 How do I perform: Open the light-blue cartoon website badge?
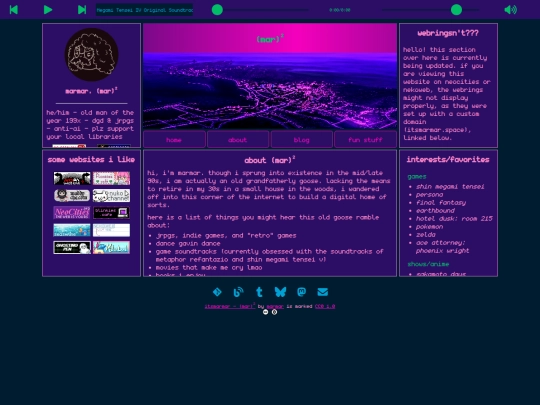pos(111,247)
